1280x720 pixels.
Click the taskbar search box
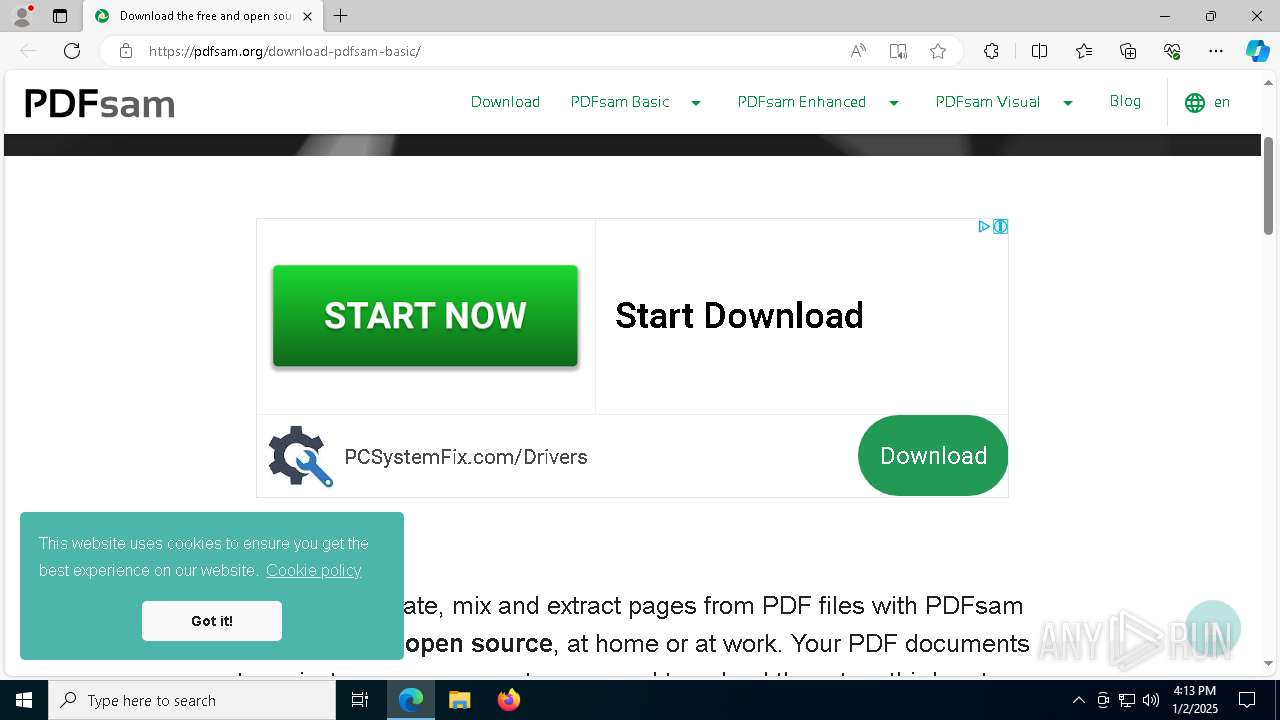[192, 700]
